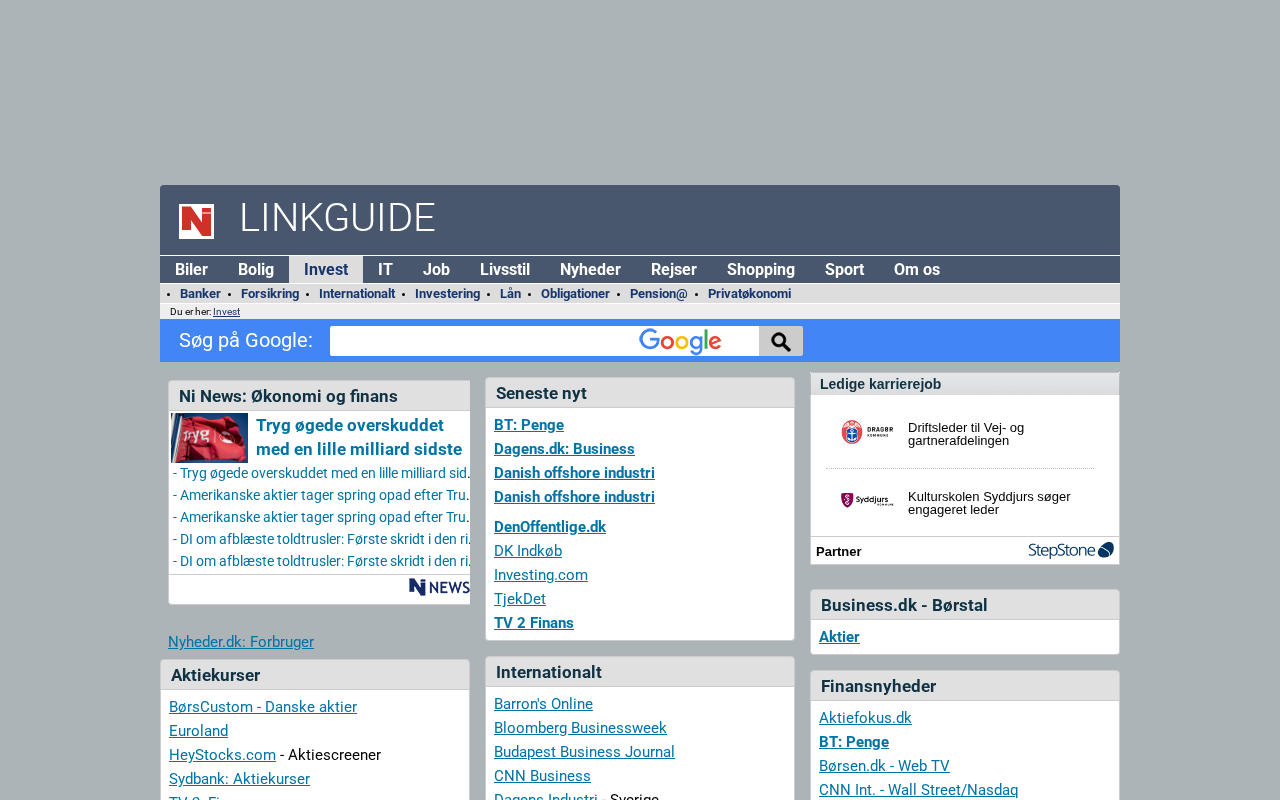Click the Syddjurs Kommune logo
The height and width of the screenshot is (800, 1280).
(x=867, y=501)
